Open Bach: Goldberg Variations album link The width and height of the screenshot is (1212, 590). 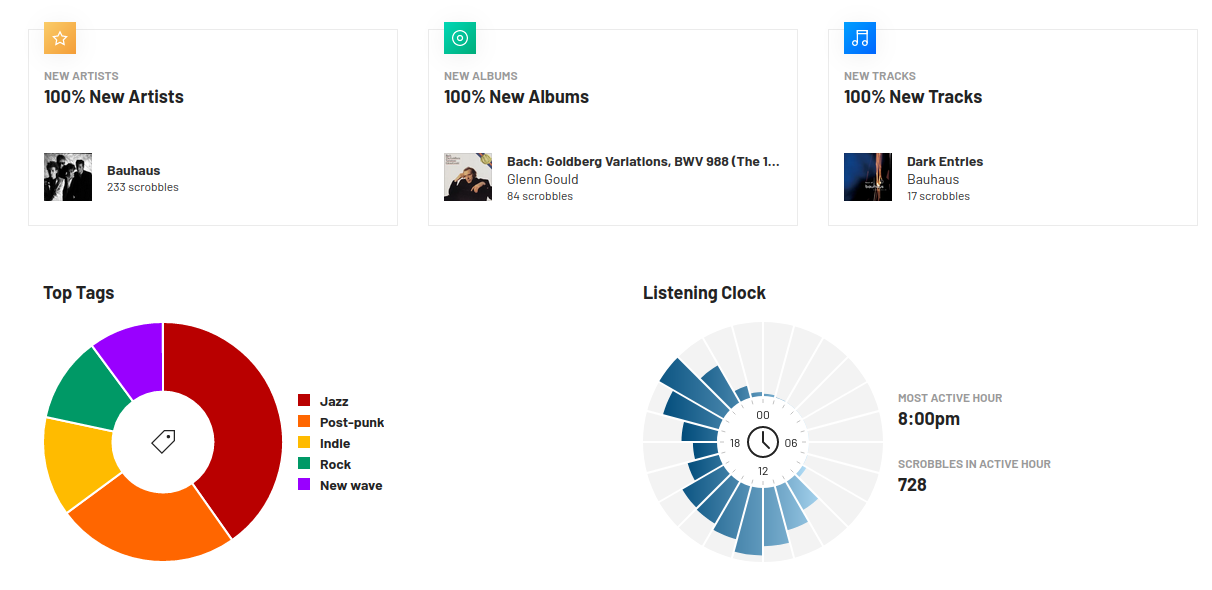[643, 161]
